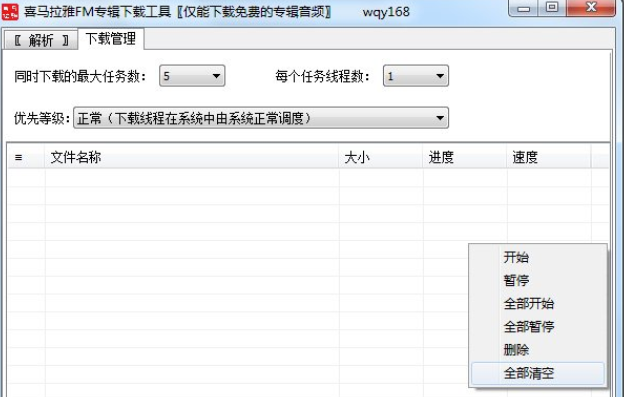Choose 暂停 from the context menu
Screen dimensions: 624x397
pos(538,280)
